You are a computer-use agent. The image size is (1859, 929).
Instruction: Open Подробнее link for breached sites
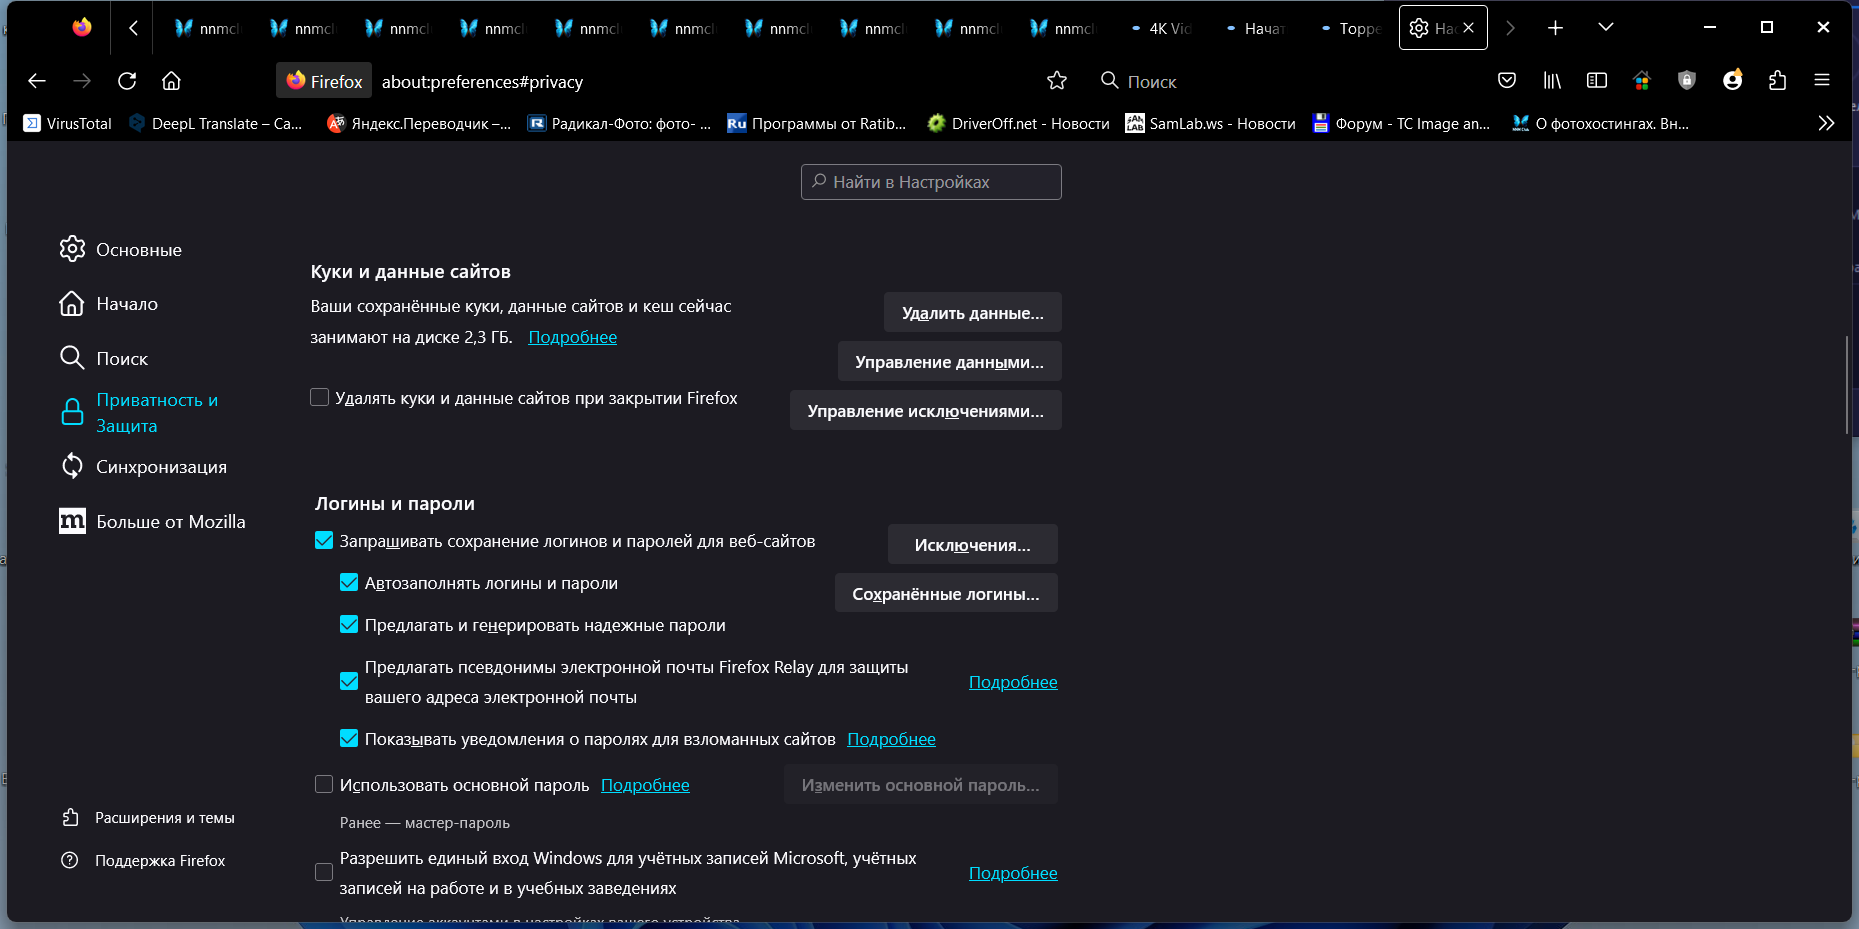coord(891,739)
